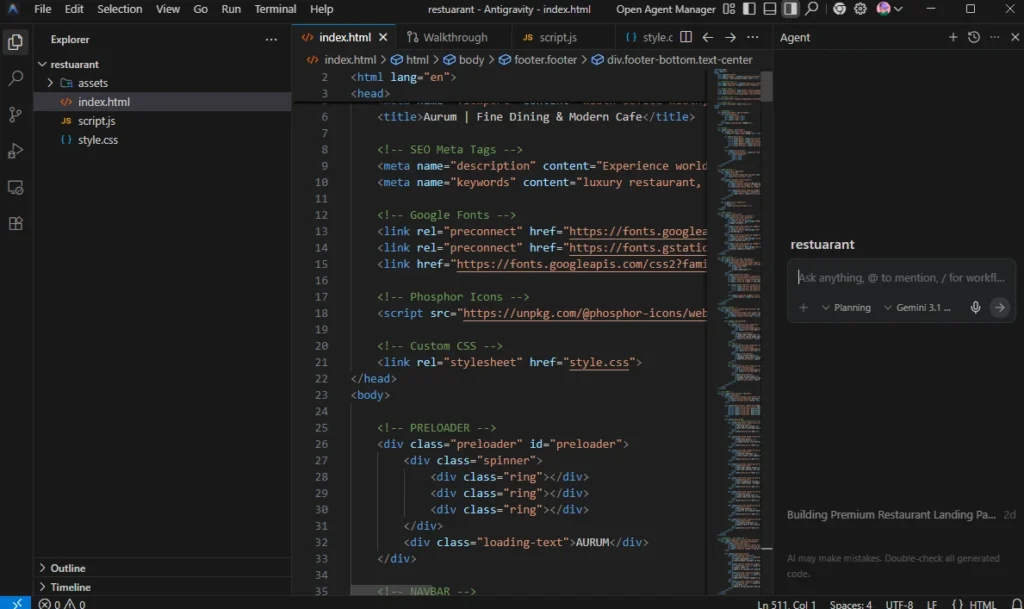This screenshot has height=609, width=1024.
Task: Toggle the Agent secondary side bar
Action: (790, 9)
